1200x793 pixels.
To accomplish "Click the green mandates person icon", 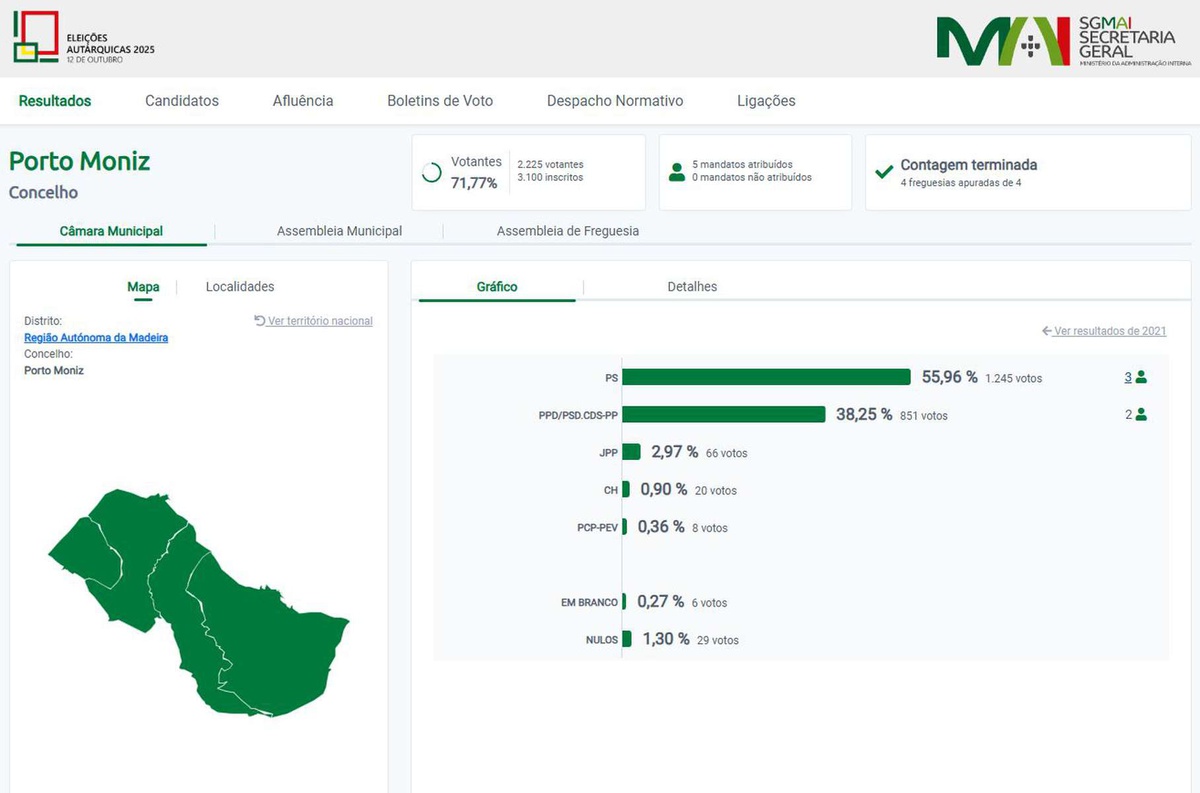I will [x=677, y=171].
